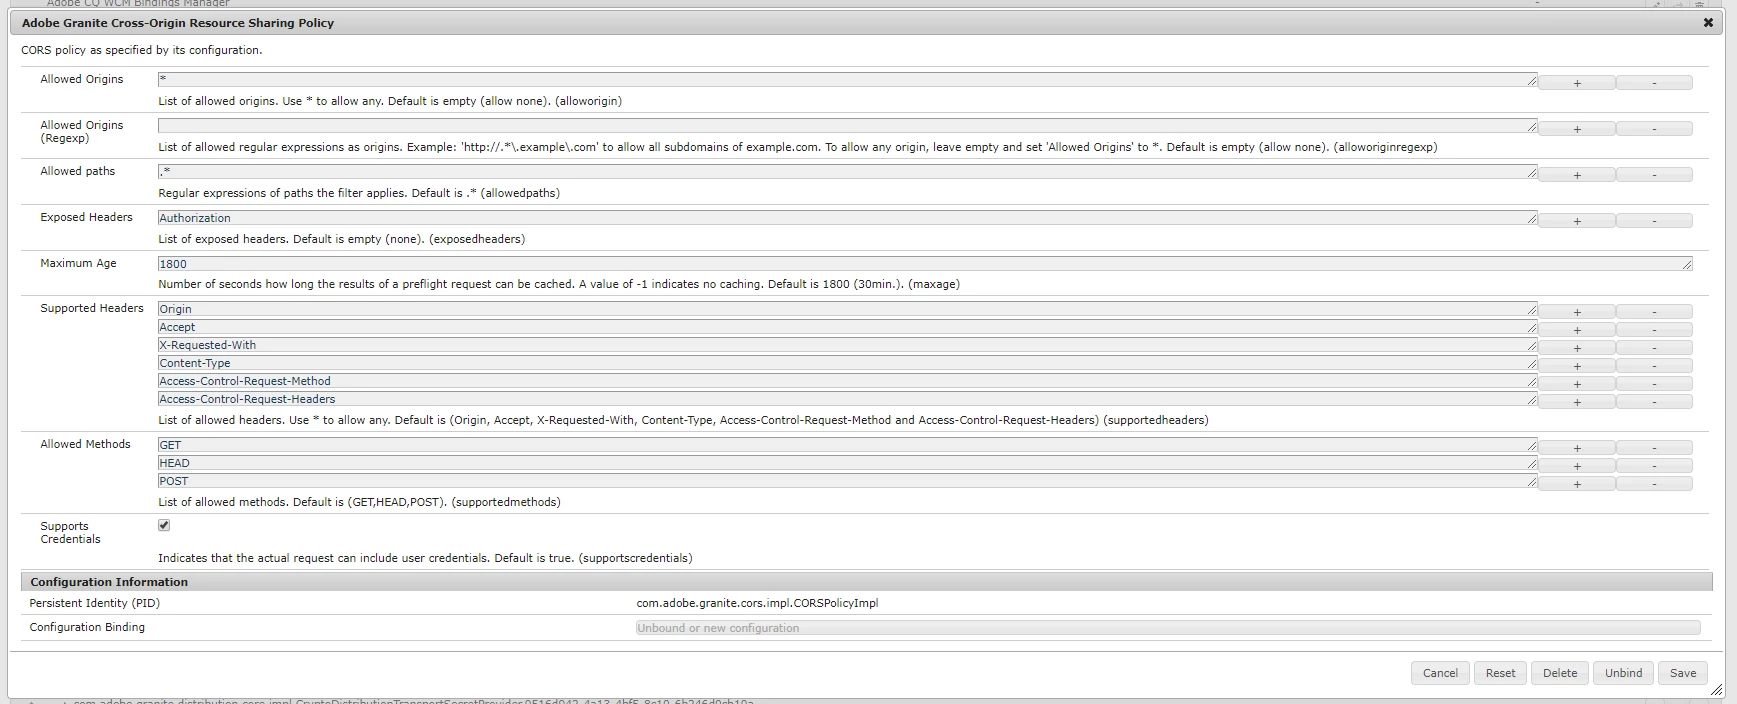The image size is (1737, 704).
Task: Focus the Accept supported header field
Action: [847, 327]
